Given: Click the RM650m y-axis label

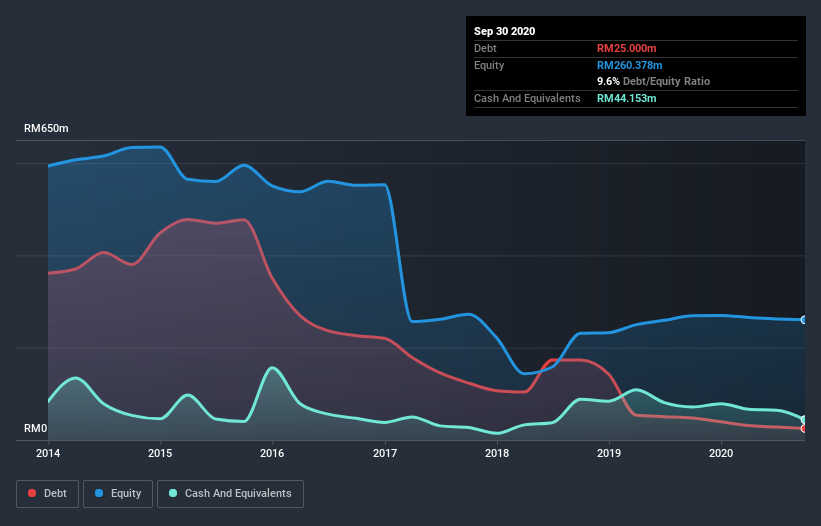Looking at the screenshot, I should click(46, 128).
